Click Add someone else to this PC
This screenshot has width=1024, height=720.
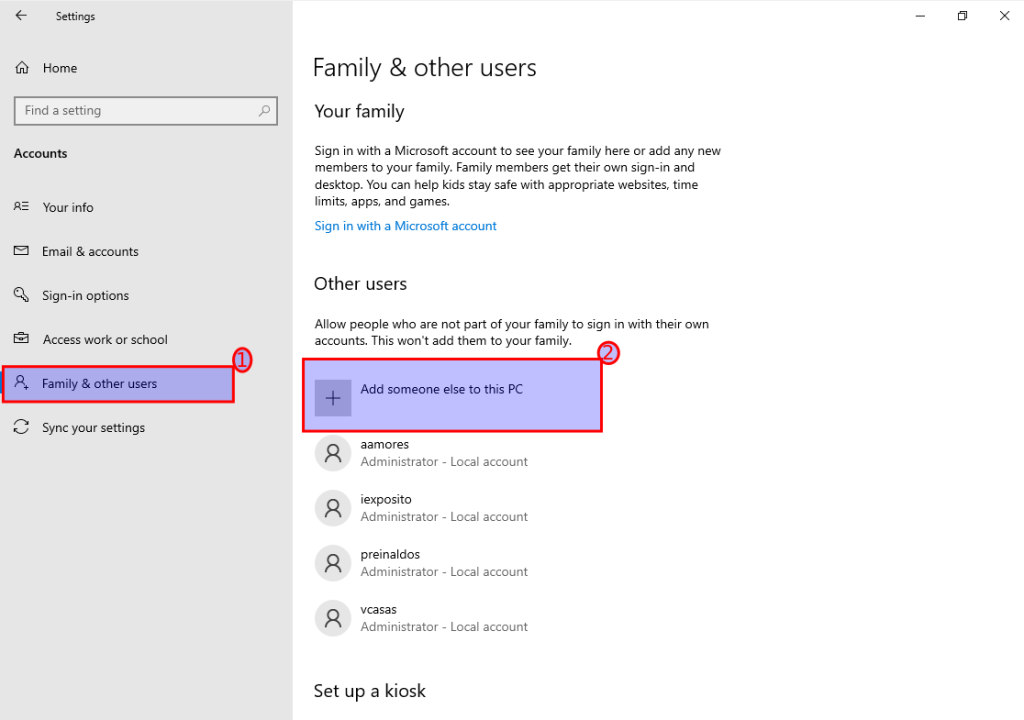[x=441, y=390]
